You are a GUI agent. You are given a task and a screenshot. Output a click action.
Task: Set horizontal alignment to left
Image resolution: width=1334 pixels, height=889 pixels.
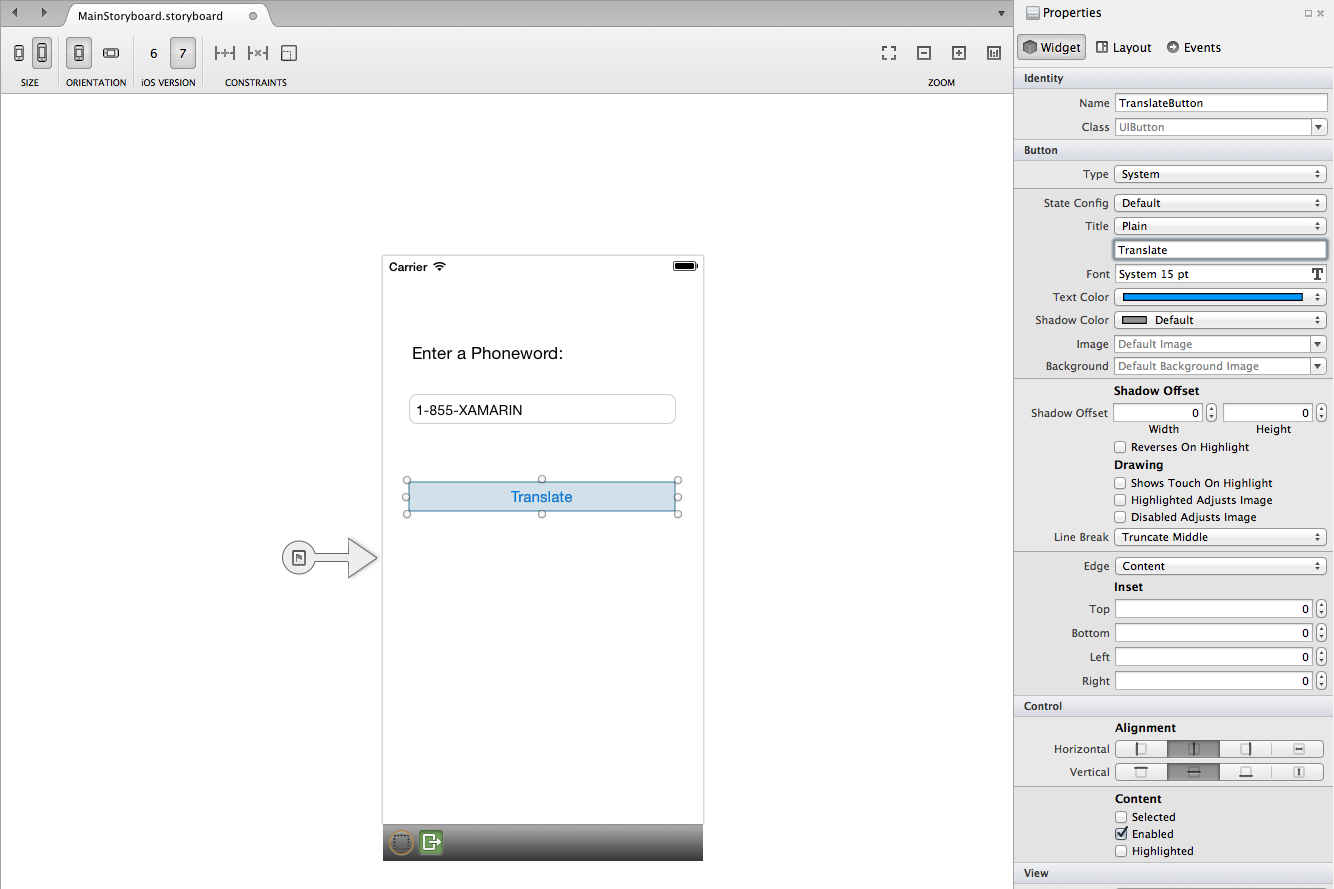[x=1141, y=749]
